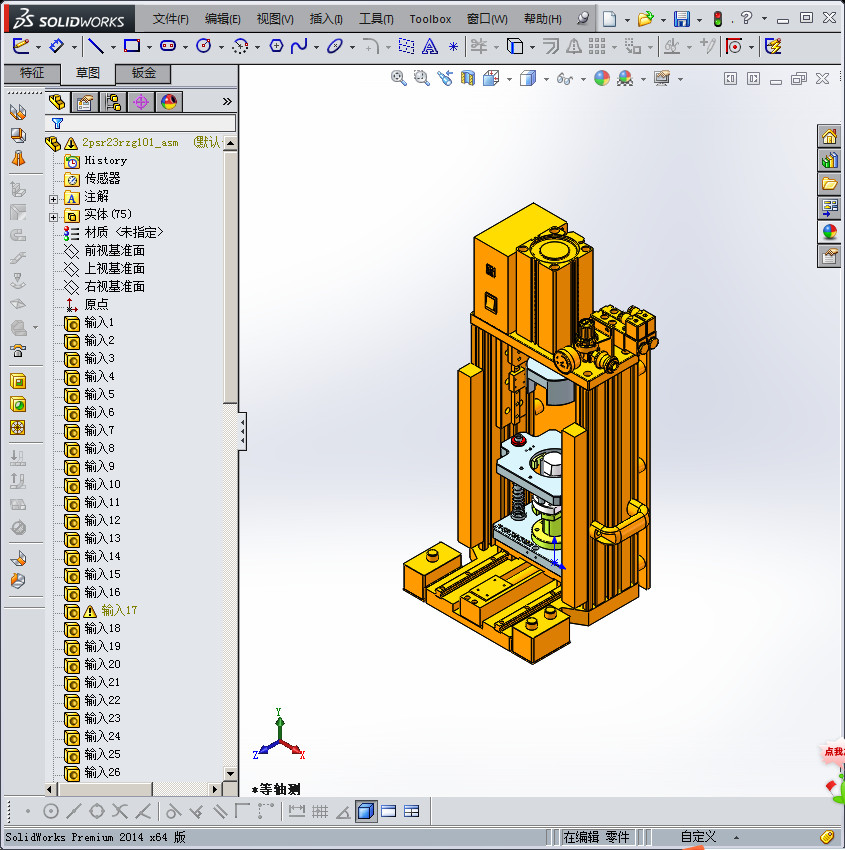Image resolution: width=845 pixels, height=850 pixels.
Task: Open the FeatureManager design tree tab
Action: pyautogui.click(x=57, y=102)
